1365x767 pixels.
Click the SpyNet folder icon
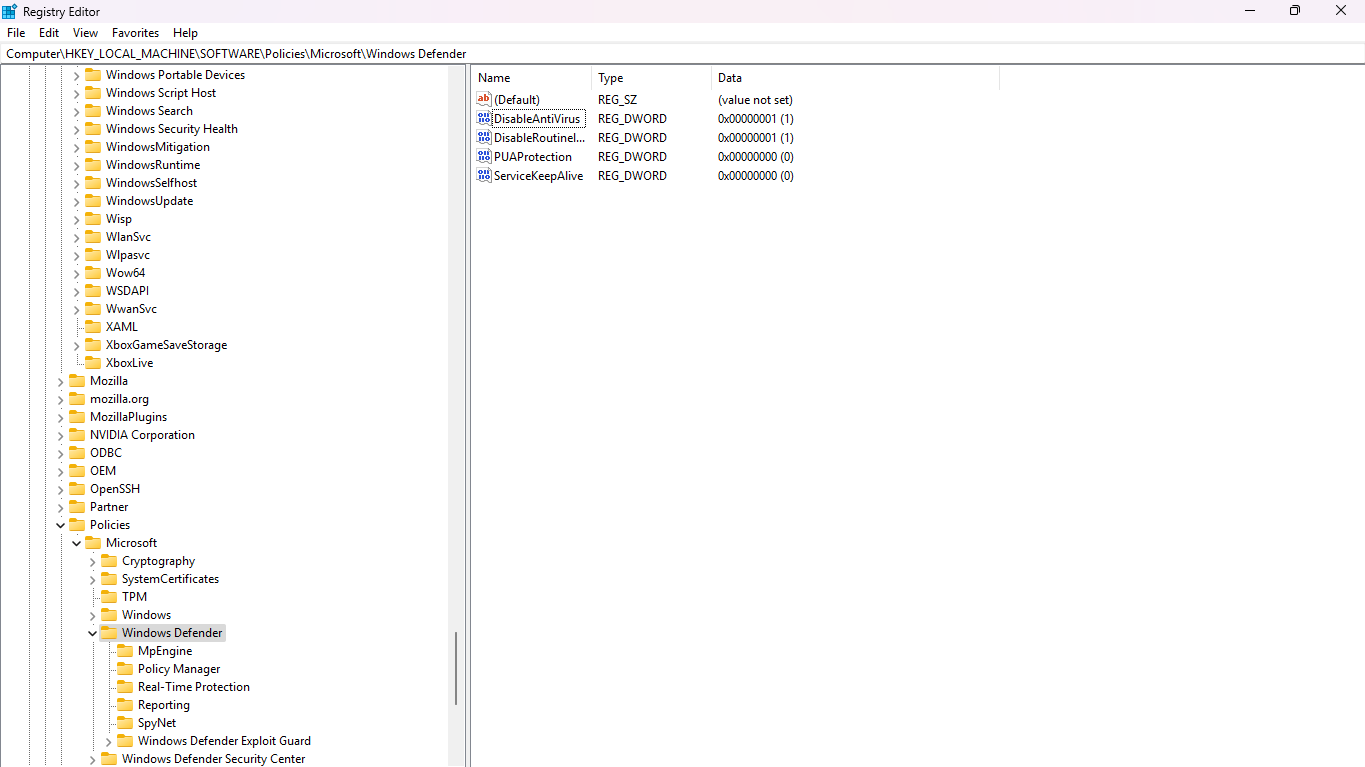pos(125,723)
